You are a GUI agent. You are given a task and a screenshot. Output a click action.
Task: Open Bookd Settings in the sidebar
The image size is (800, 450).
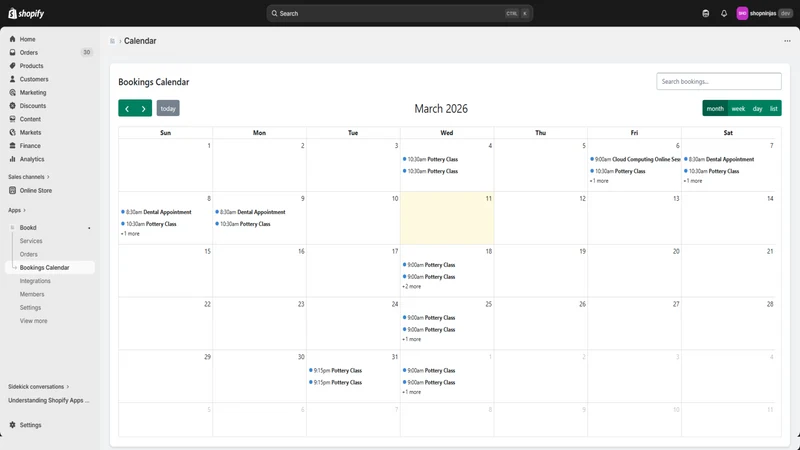tap(30, 308)
